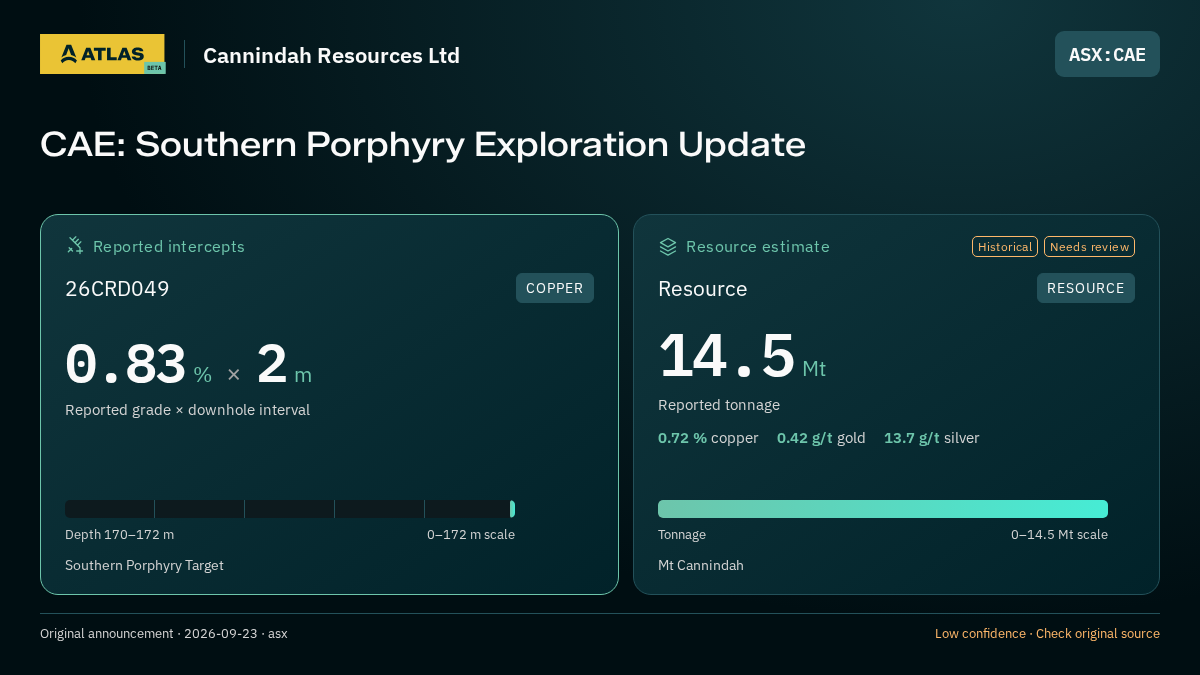The height and width of the screenshot is (675, 1200).
Task: Click the 26CRD049 hole ID
Action: [117, 289]
